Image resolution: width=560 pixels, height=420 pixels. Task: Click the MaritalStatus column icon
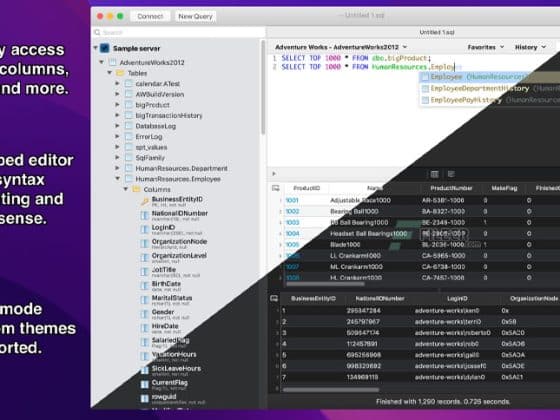coord(144,300)
